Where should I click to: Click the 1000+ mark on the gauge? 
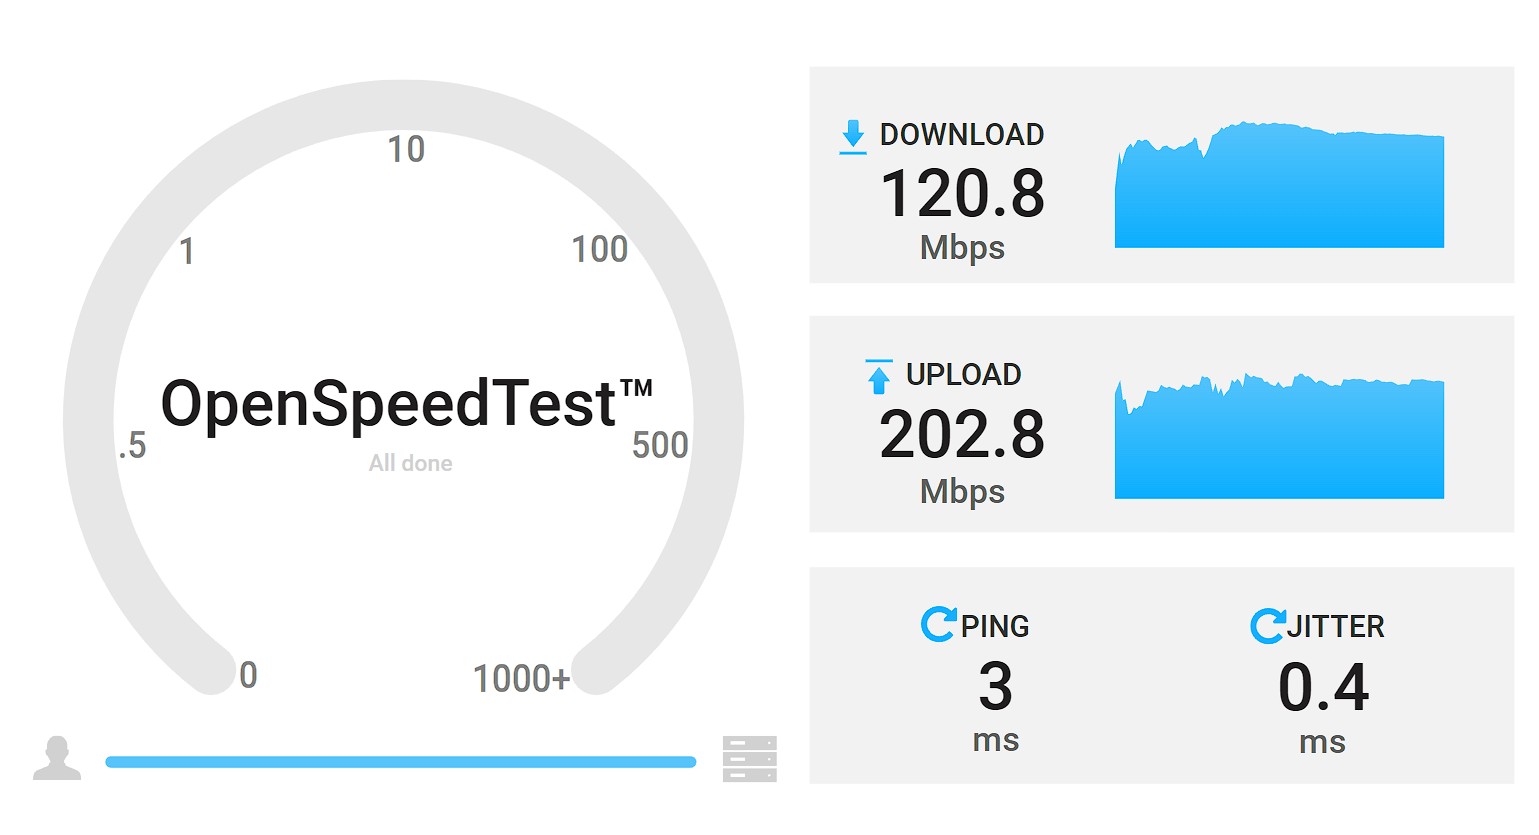tap(521, 679)
